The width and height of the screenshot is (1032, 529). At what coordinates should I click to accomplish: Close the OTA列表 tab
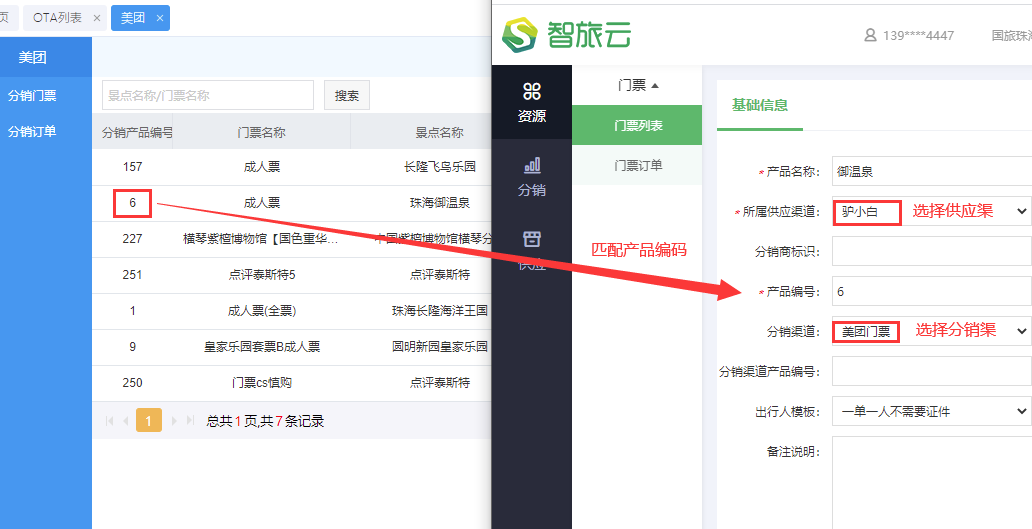96,18
